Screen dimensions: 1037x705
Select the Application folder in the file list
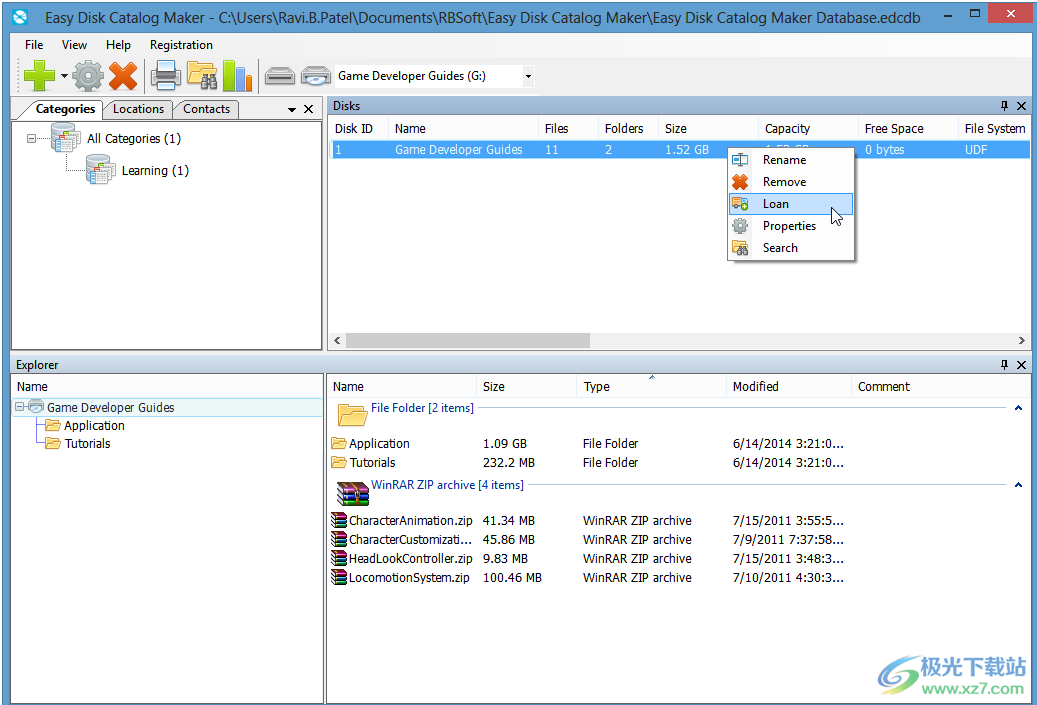[x=379, y=444]
